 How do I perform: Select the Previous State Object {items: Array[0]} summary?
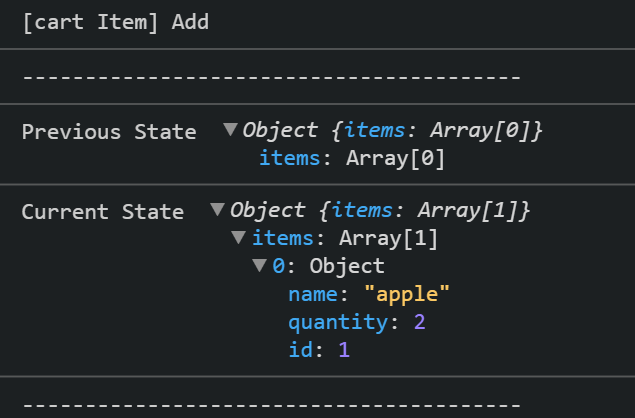[392, 131]
